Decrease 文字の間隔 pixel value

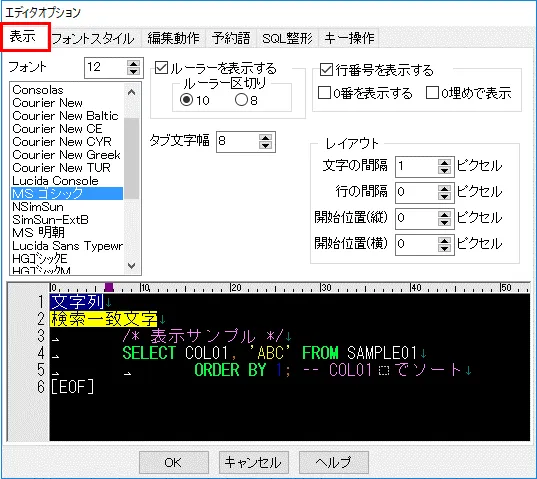tap(444, 171)
